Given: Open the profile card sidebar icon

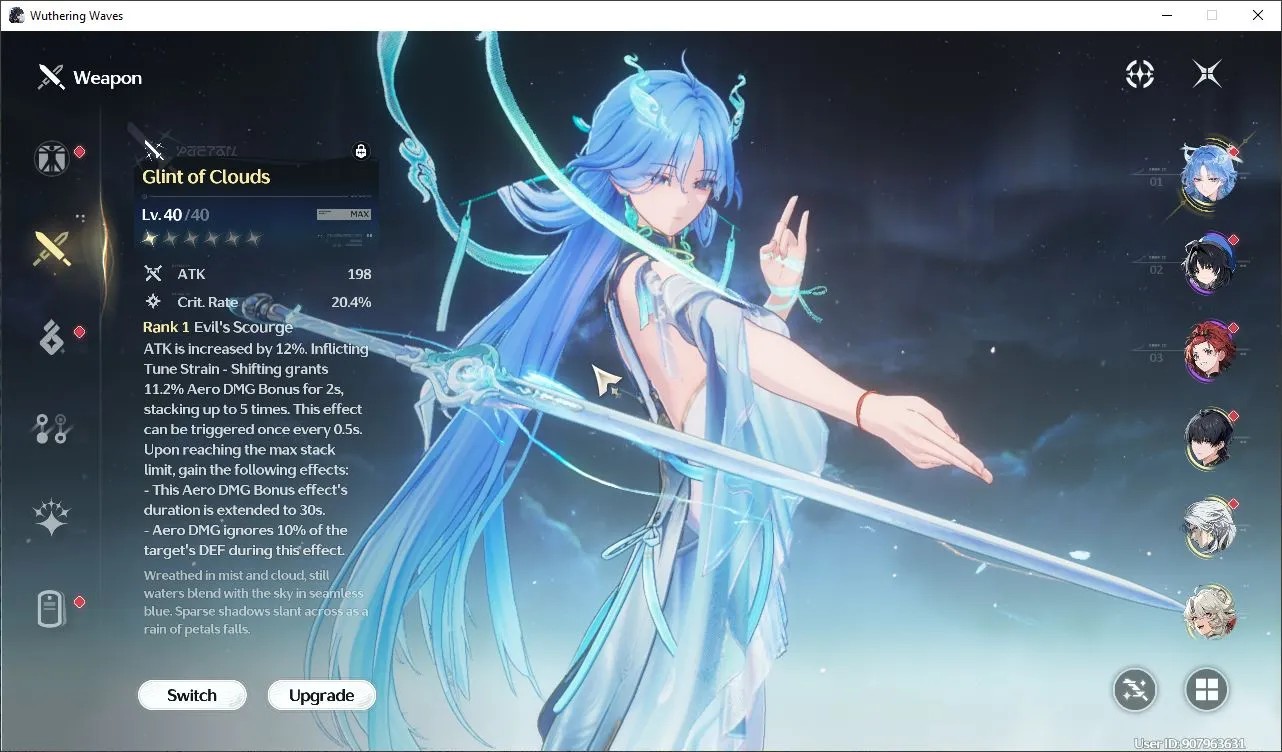Looking at the screenshot, I should pyautogui.click(x=52, y=608).
